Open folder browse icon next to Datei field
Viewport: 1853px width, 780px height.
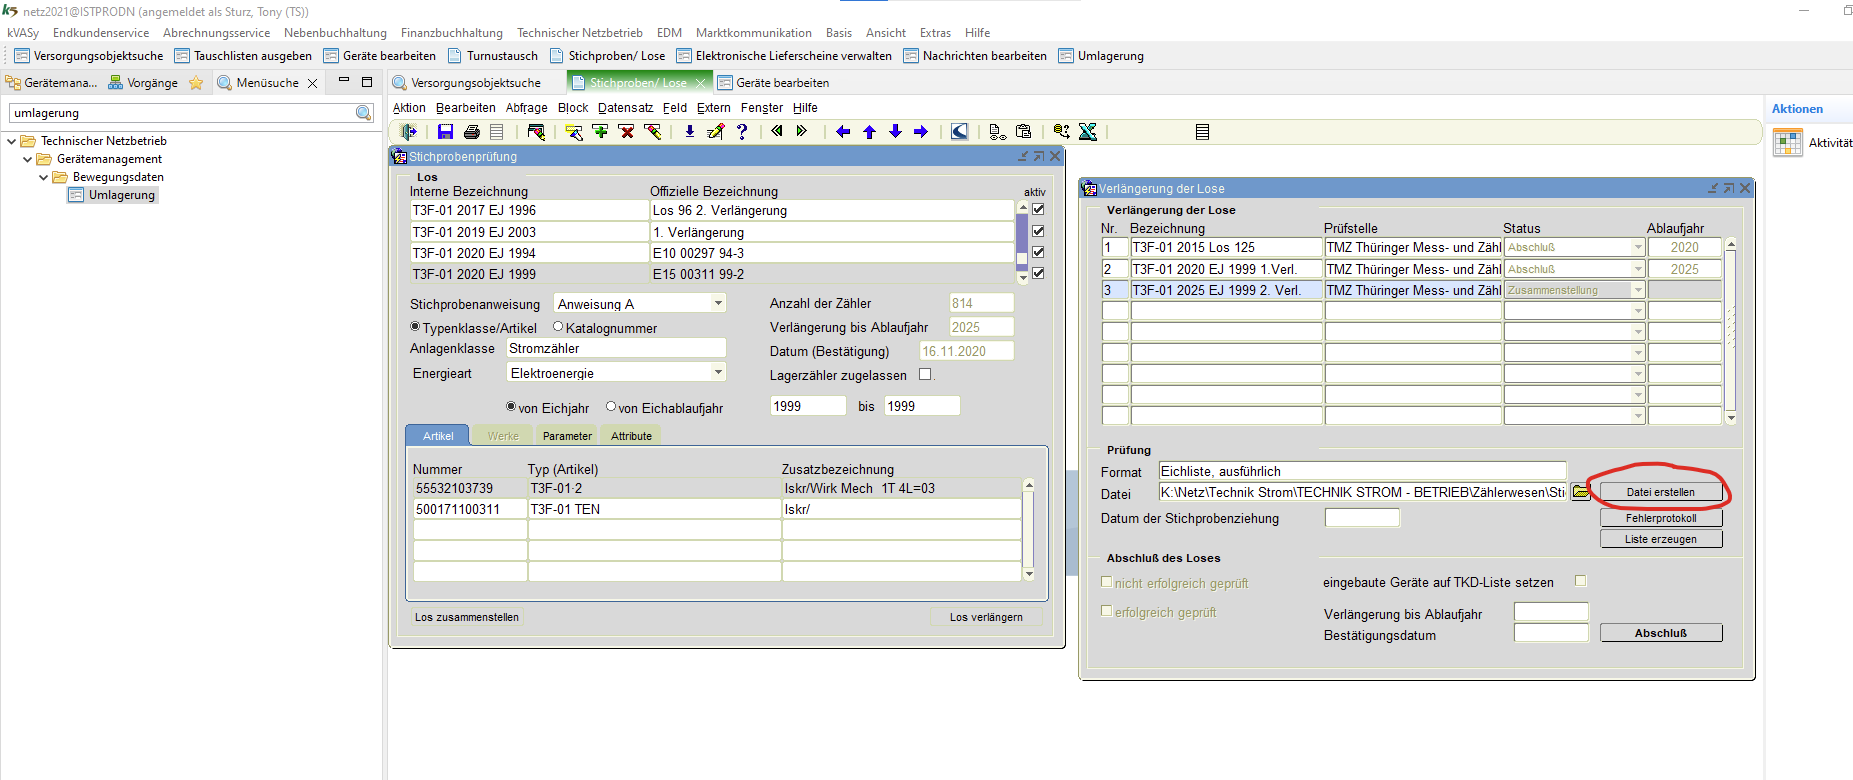click(x=1580, y=492)
